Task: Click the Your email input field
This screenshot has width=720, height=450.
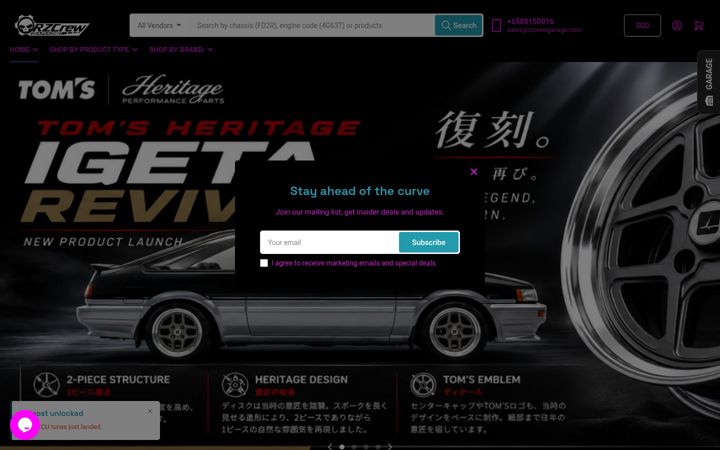Action: [329, 242]
